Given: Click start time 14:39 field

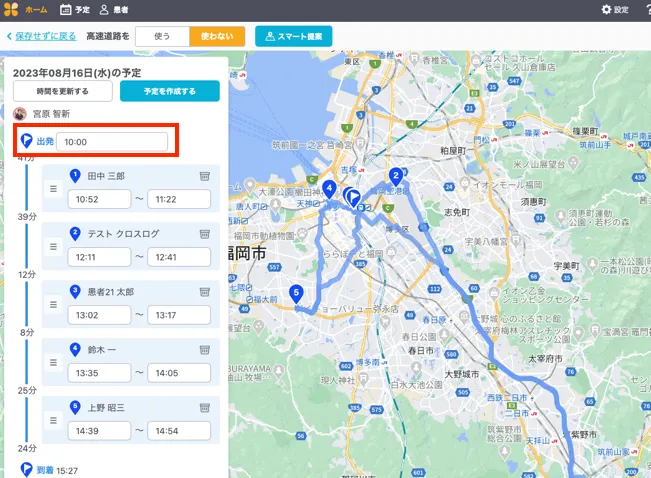Looking at the screenshot, I should coord(99,431).
